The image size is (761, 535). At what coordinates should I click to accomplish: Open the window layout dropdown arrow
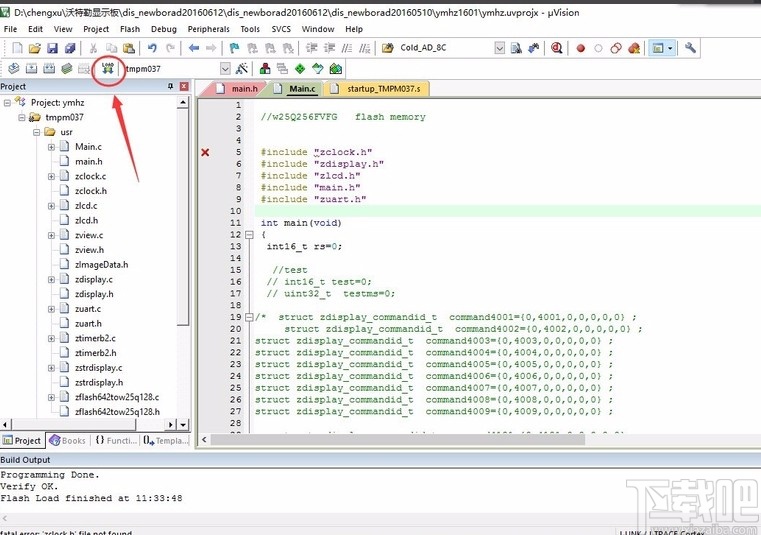[x=670, y=48]
